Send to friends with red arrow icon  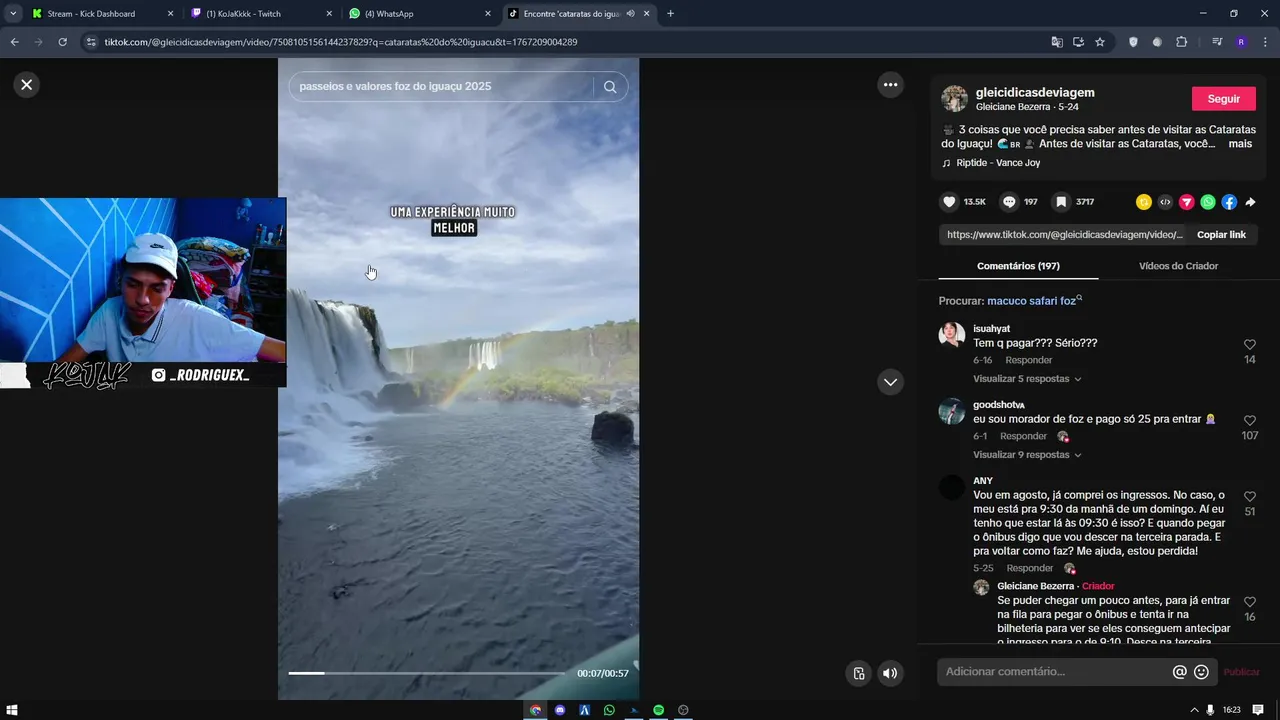coord(1186,202)
